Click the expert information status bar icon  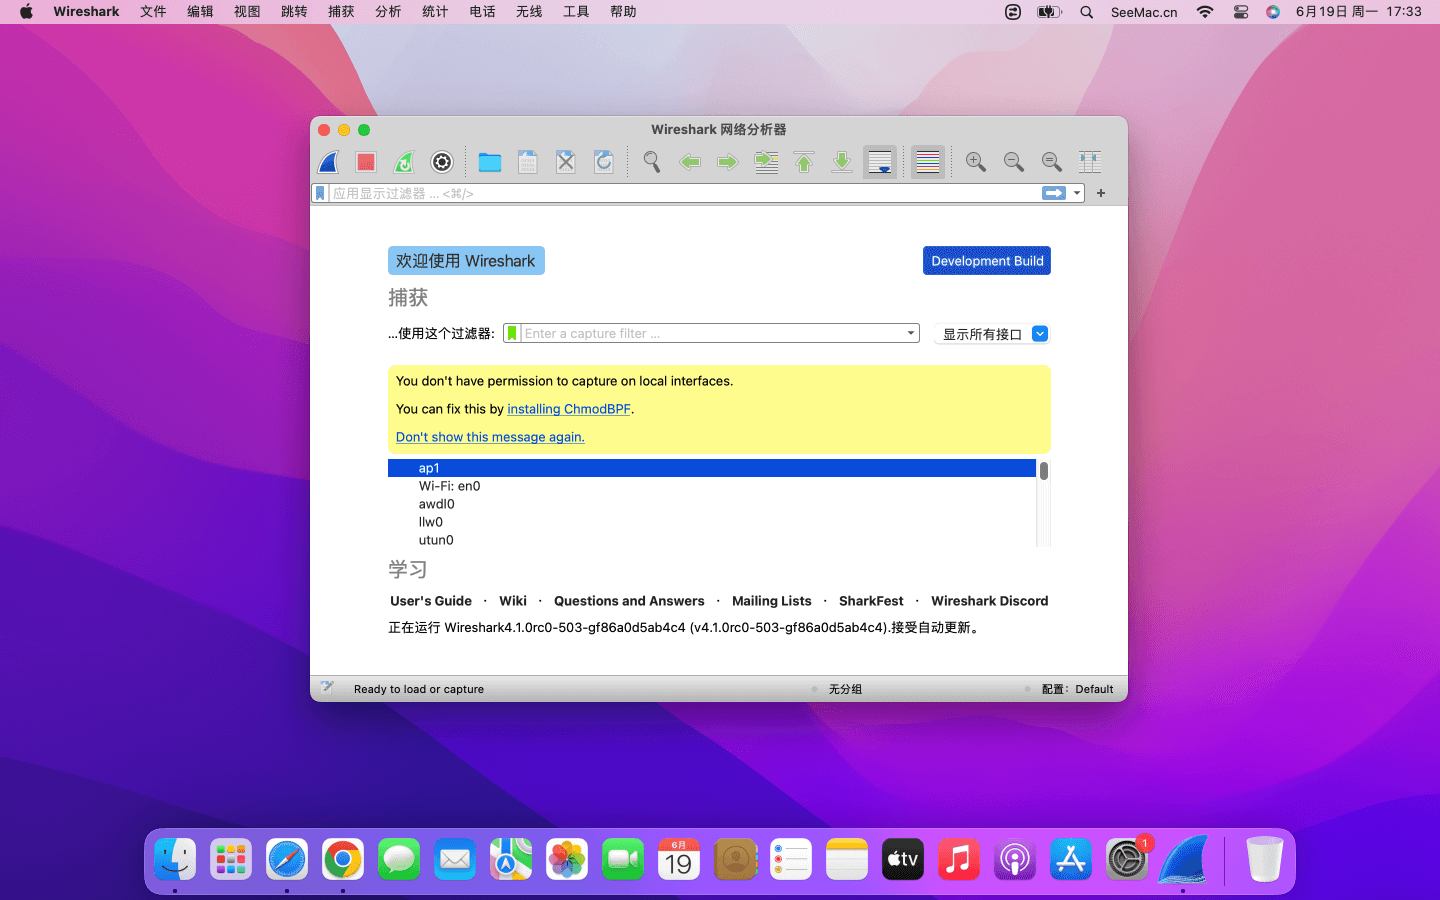[x=327, y=688]
